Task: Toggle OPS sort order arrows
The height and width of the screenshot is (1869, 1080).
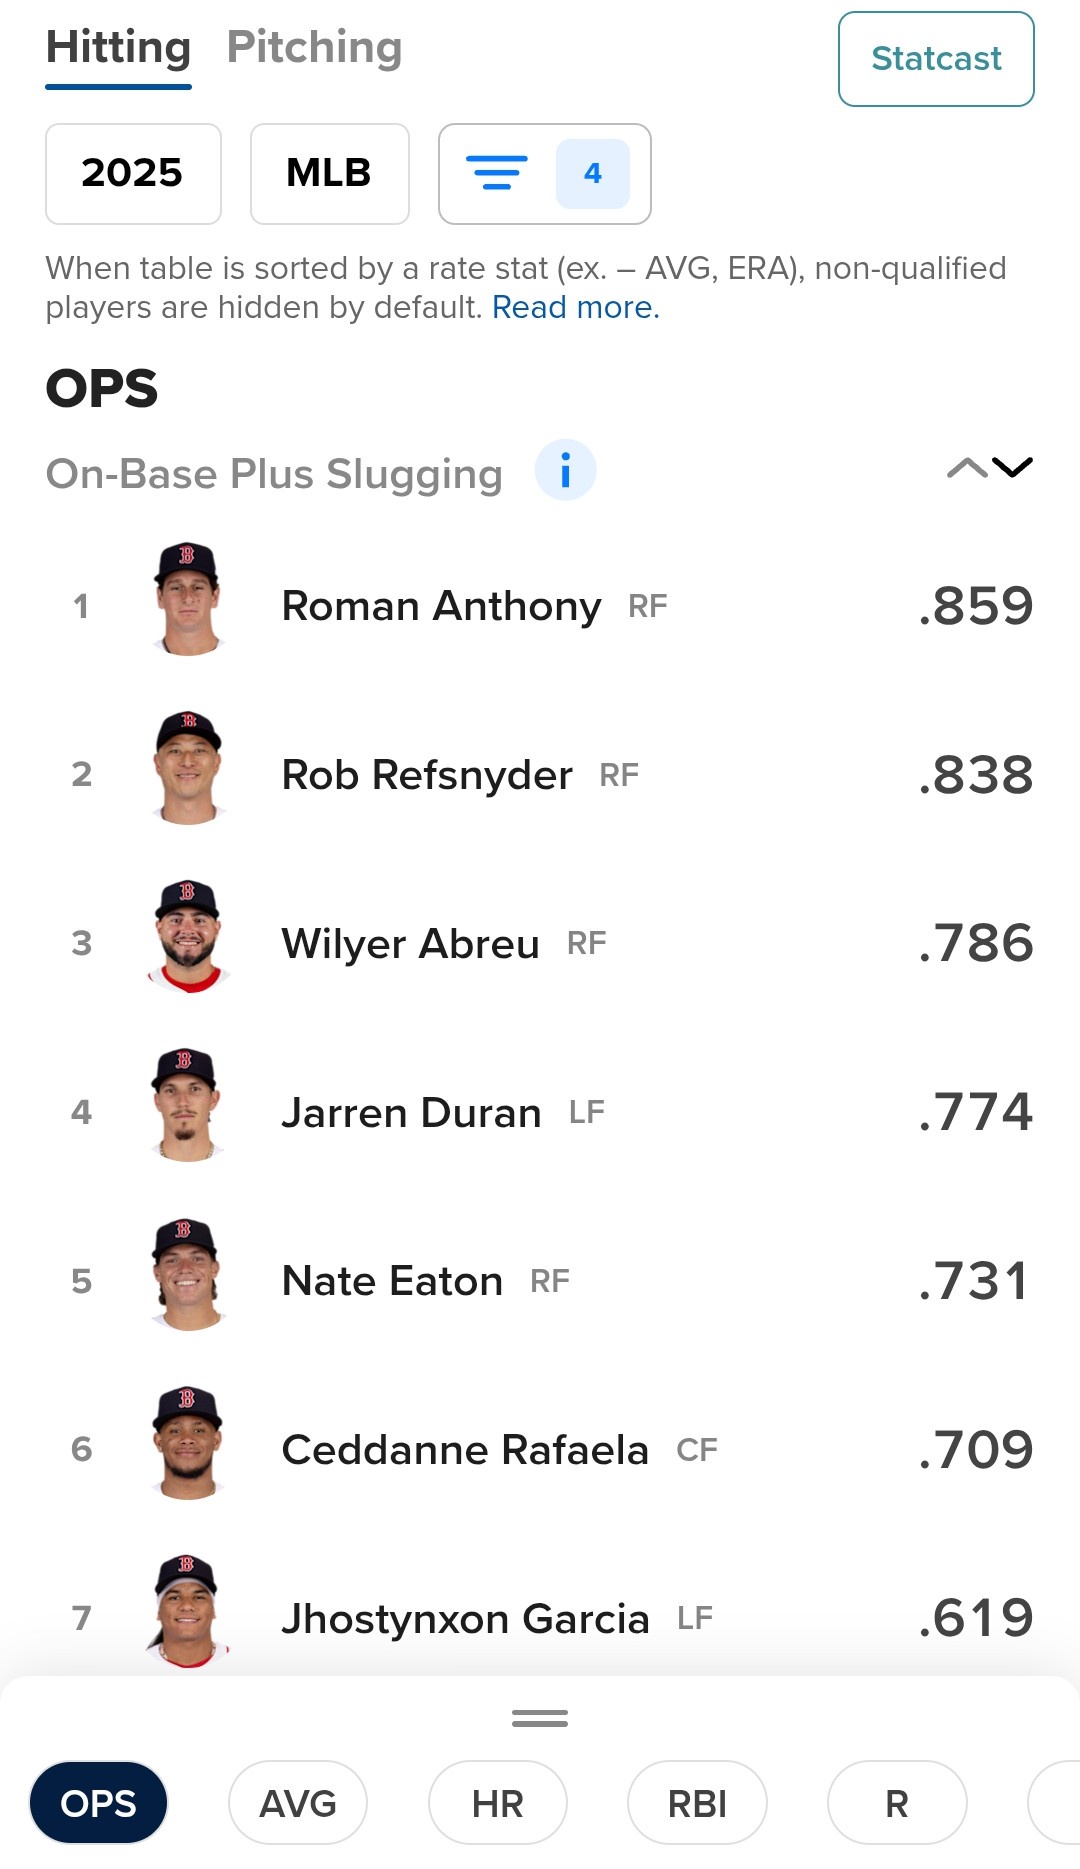Action: tap(989, 468)
